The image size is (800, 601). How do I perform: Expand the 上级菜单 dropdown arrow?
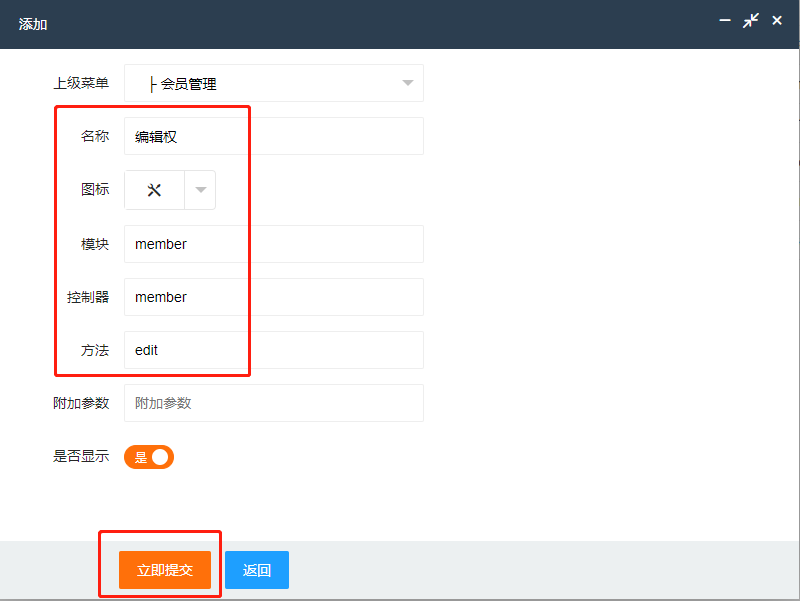point(407,83)
